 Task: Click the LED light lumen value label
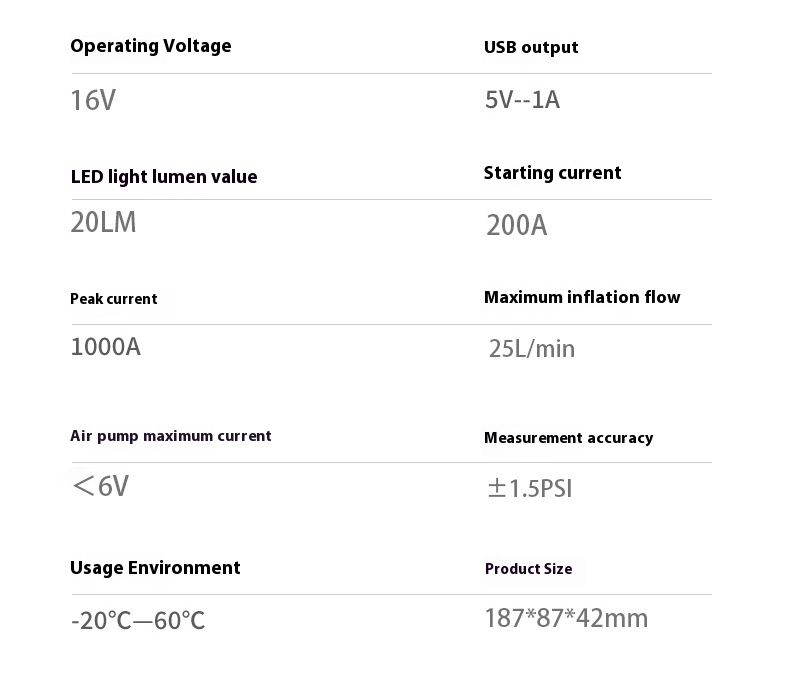coord(164,177)
